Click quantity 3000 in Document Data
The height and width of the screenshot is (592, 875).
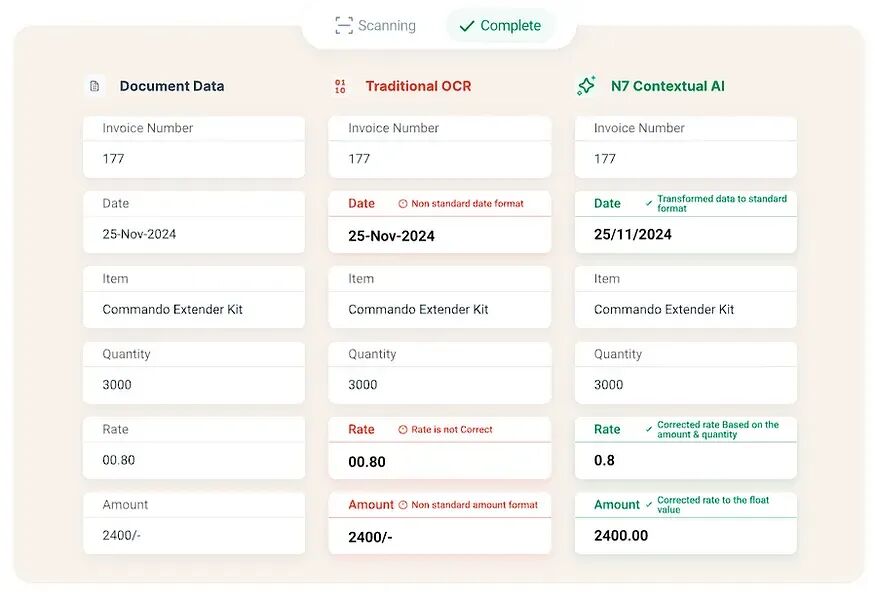(x=117, y=385)
